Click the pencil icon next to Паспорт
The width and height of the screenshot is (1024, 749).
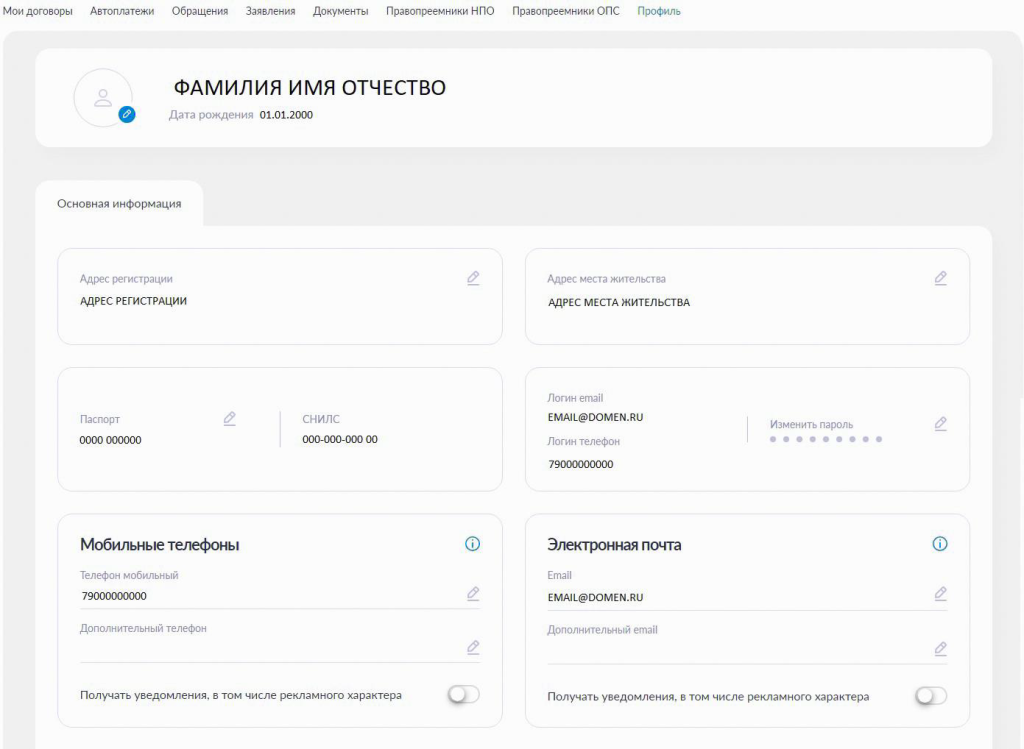(x=229, y=418)
